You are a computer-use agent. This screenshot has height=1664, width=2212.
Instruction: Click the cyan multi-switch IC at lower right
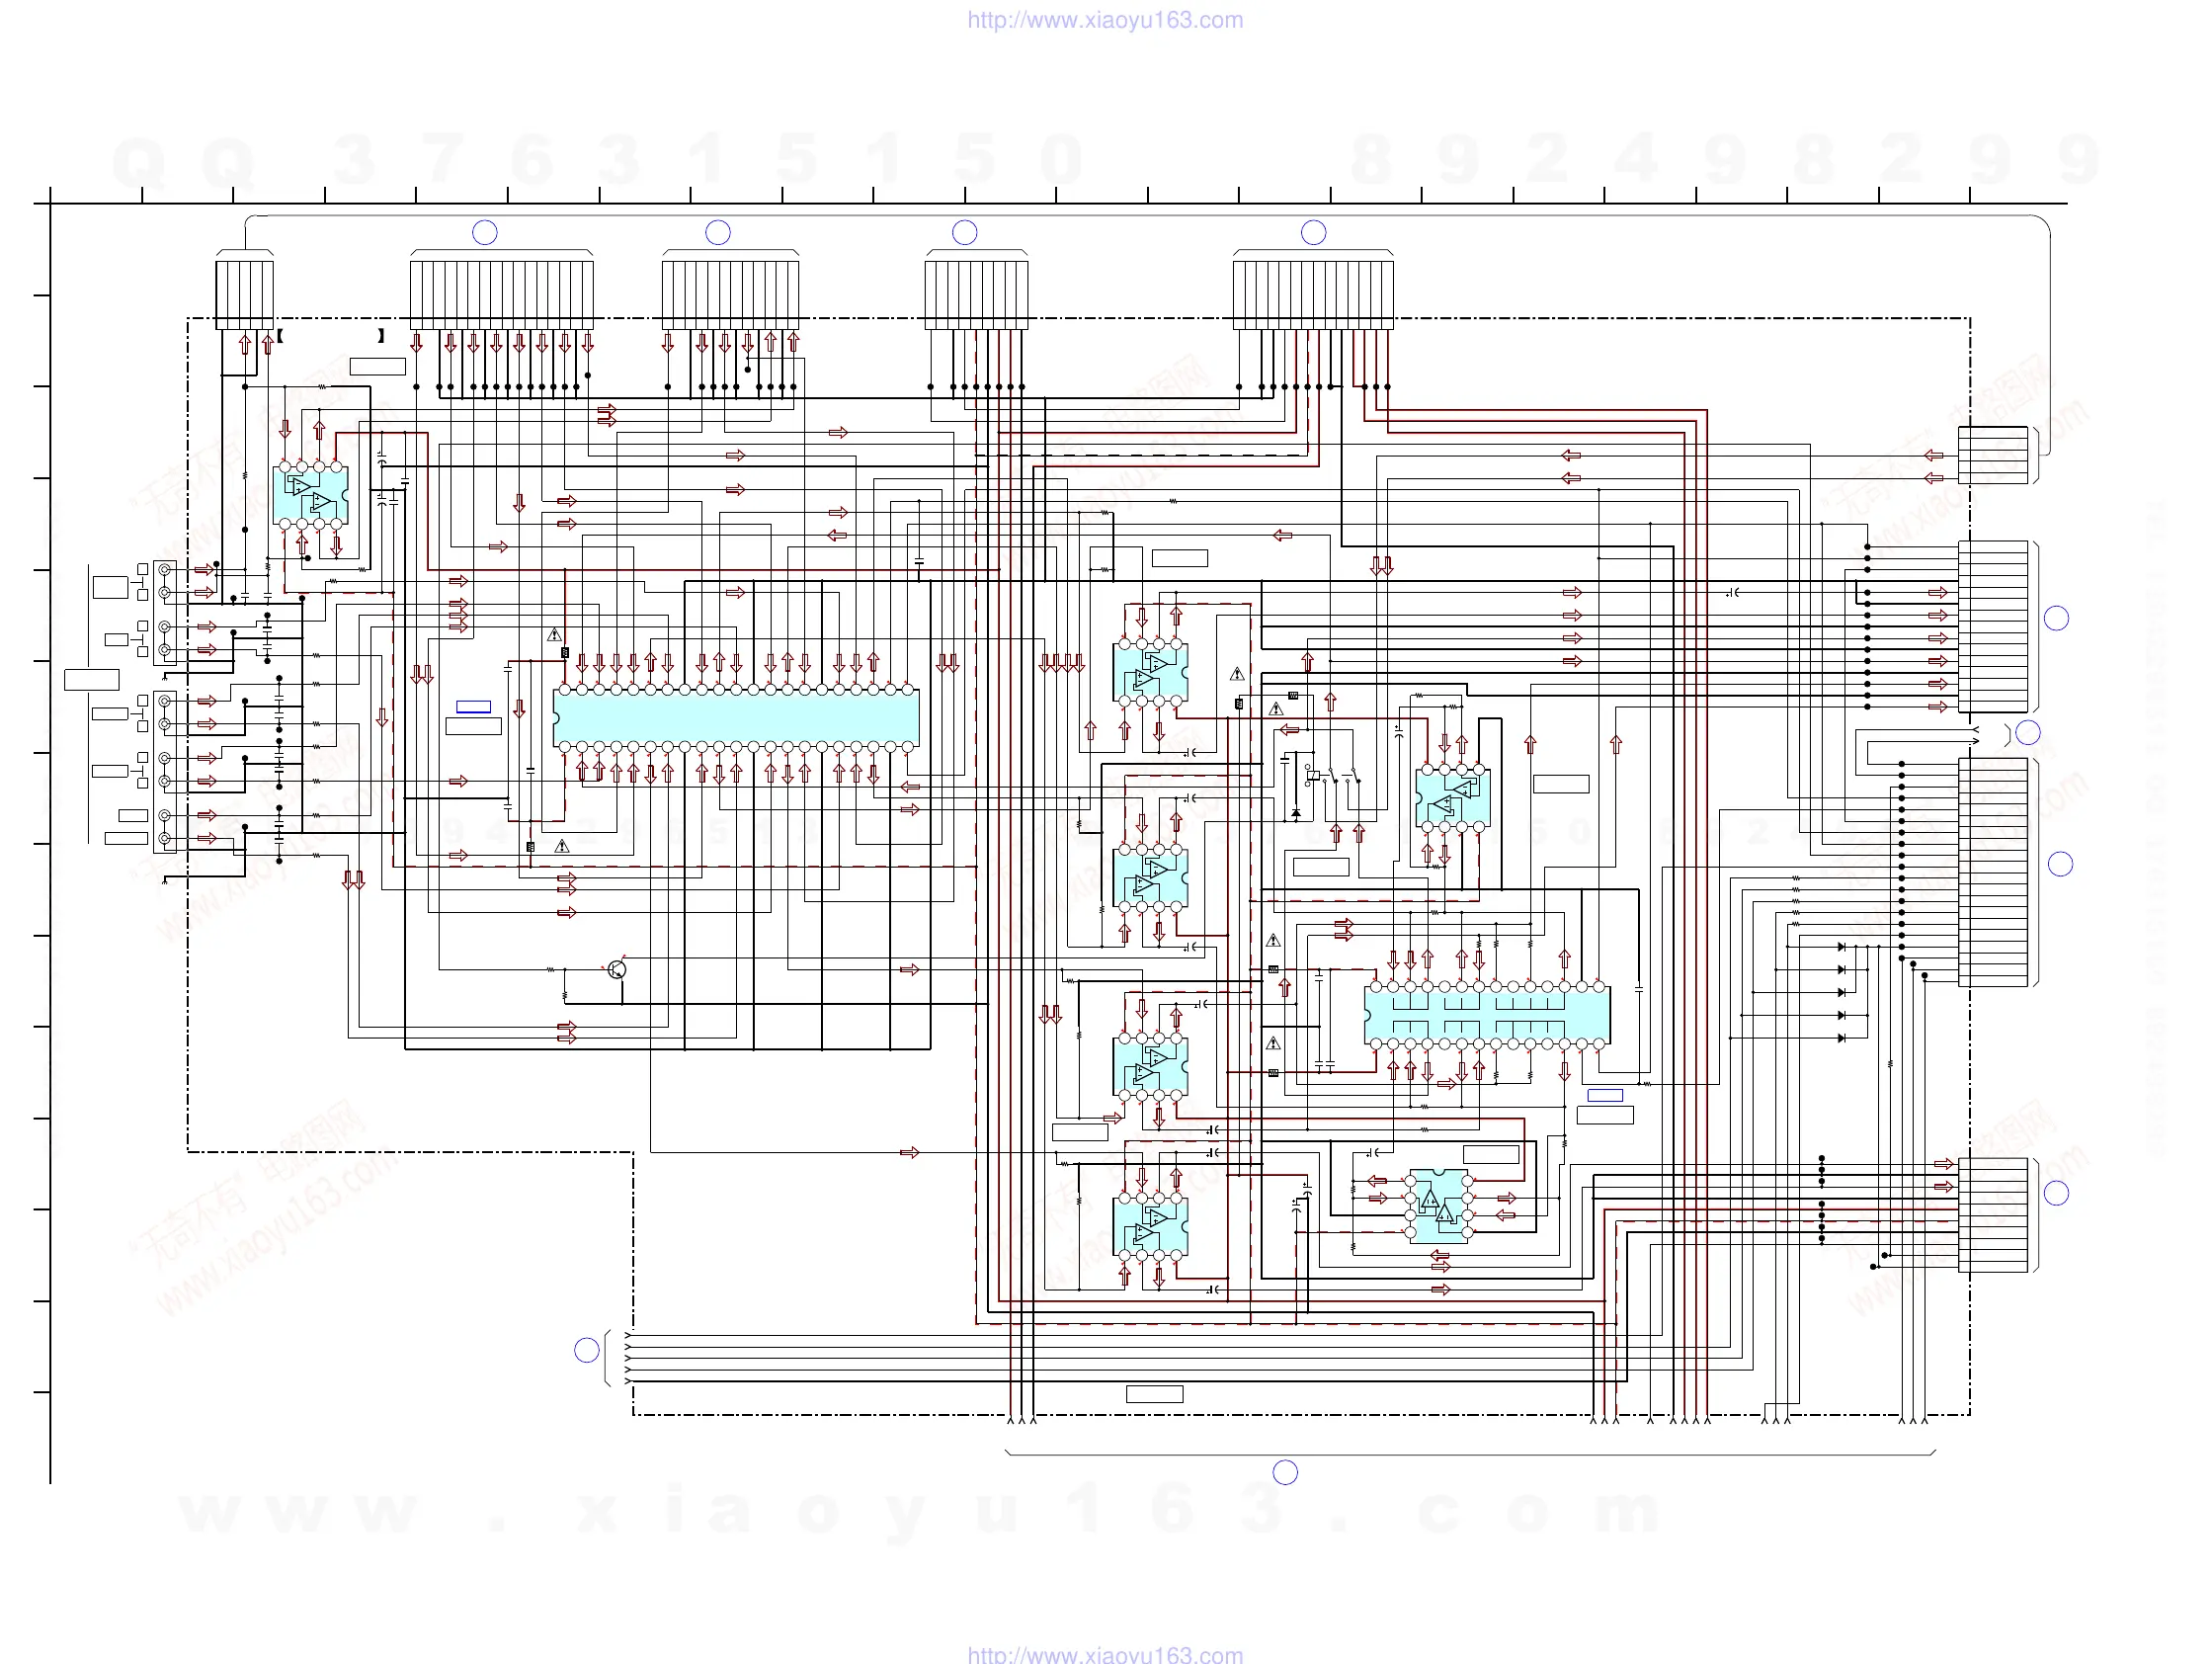1487,1015
